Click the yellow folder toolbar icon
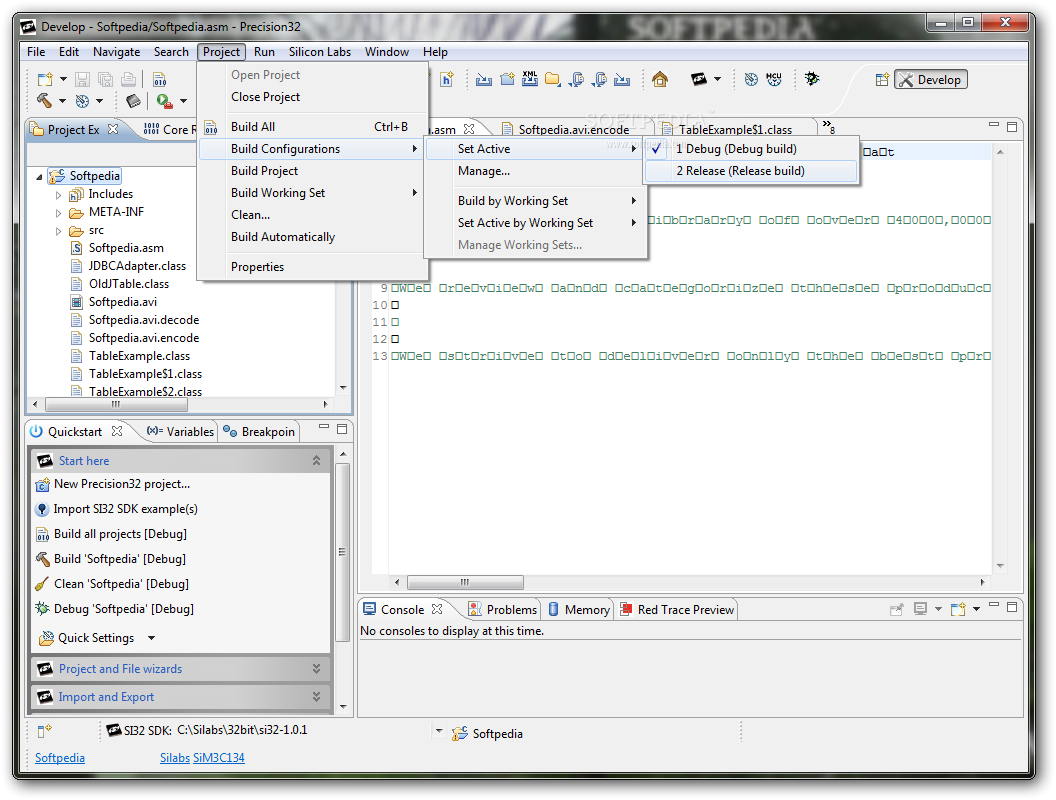This screenshot has height=800, width=1056. pyautogui.click(x=553, y=79)
